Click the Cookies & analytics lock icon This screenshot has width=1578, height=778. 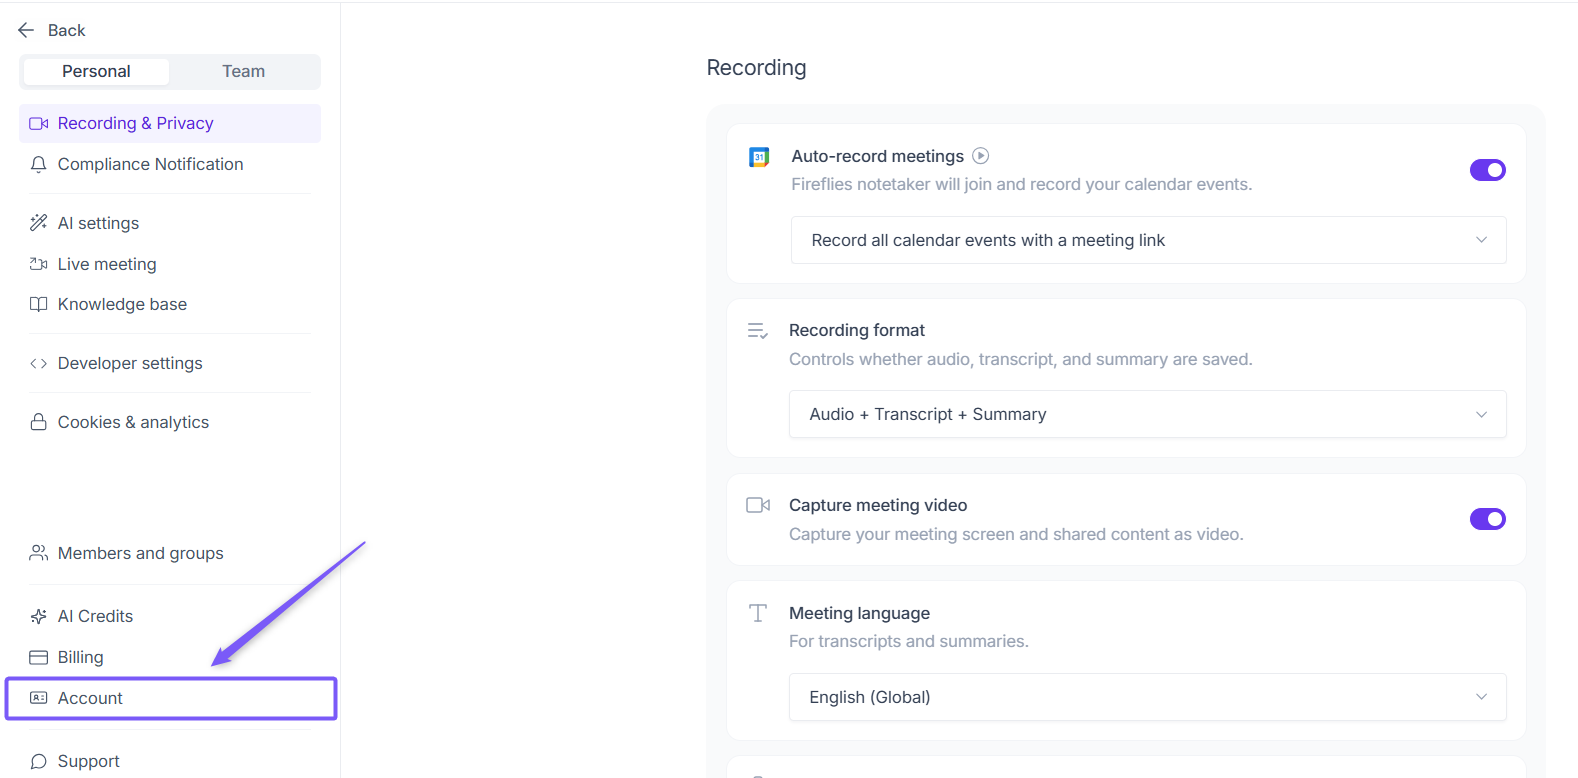click(39, 422)
